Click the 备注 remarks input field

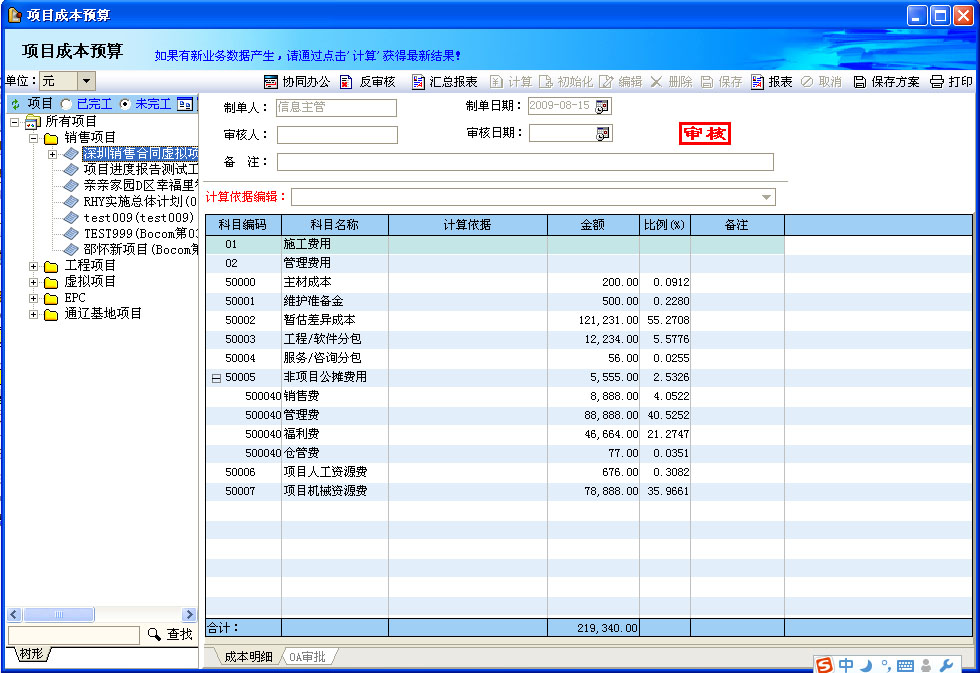coord(525,162)
